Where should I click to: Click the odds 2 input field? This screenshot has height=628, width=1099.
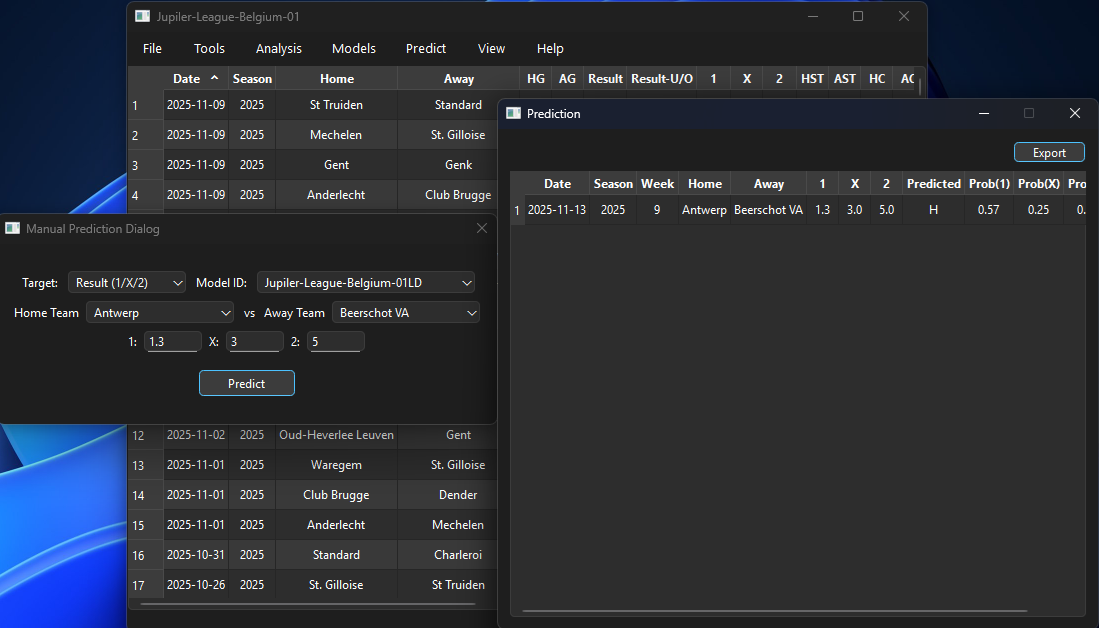point(336,341)
